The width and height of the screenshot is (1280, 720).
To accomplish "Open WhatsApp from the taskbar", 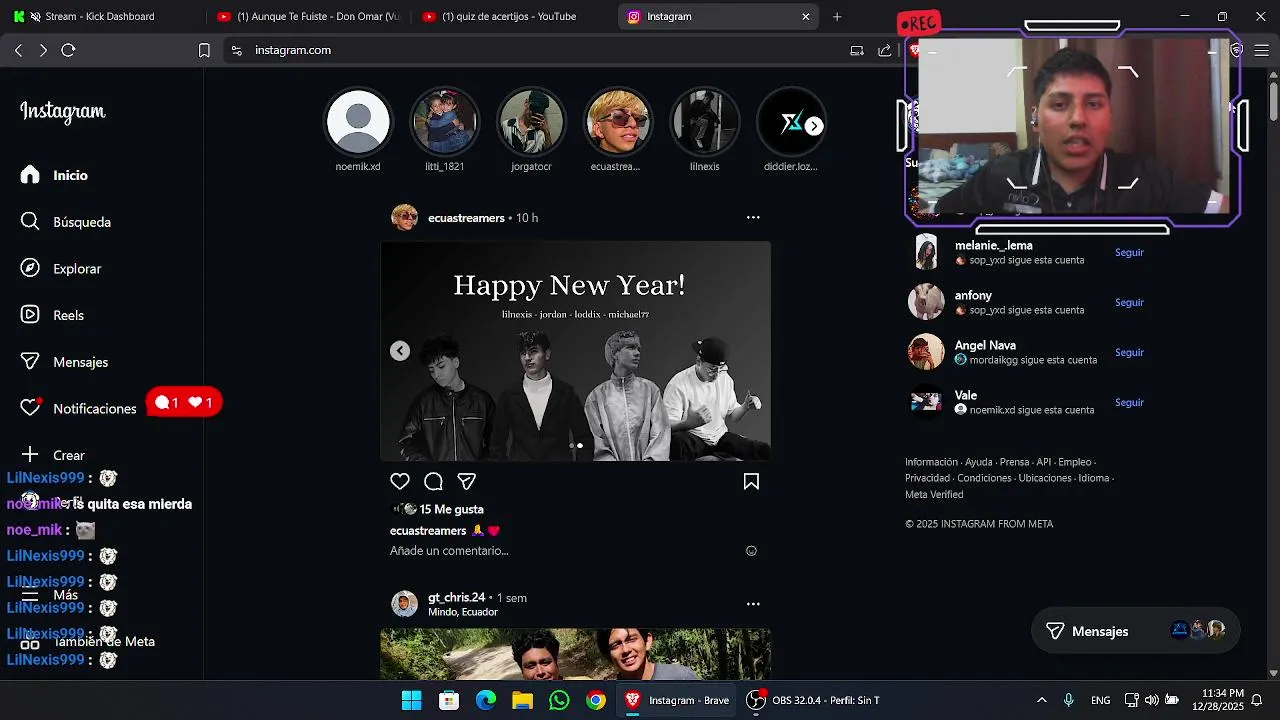I will tap(559, 700).
